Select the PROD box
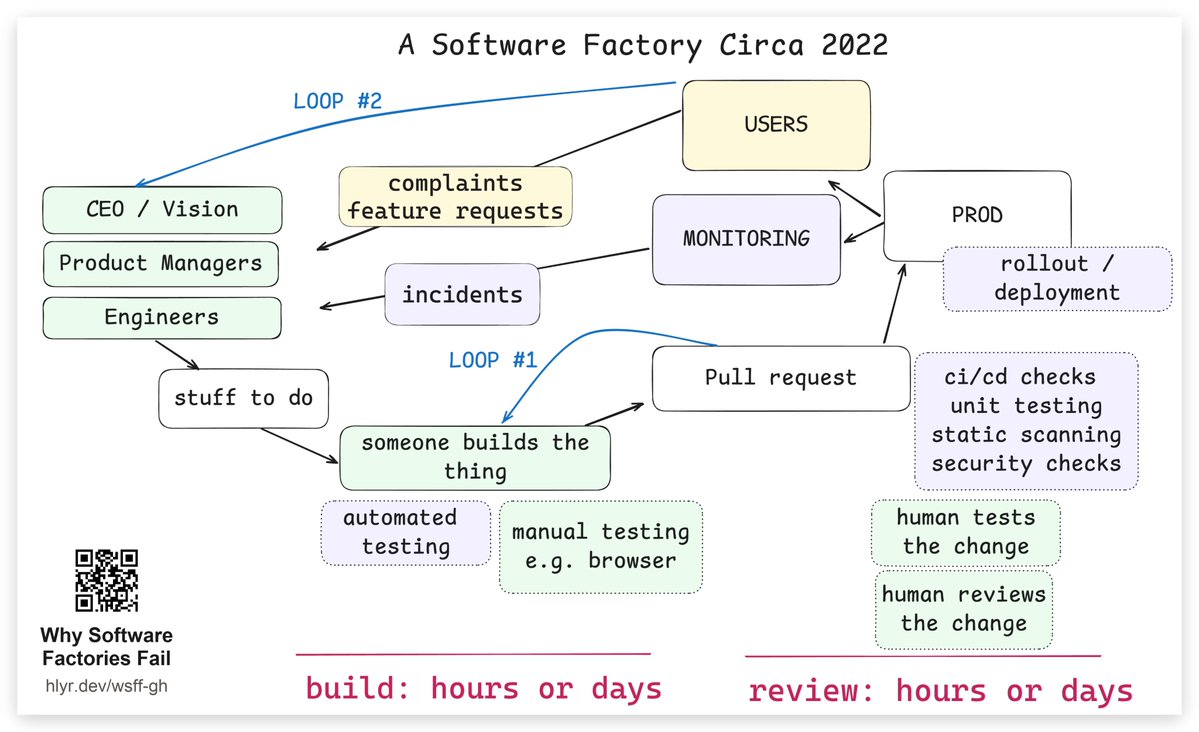Viewport: 1199px width, 732px height. point(977,216)
